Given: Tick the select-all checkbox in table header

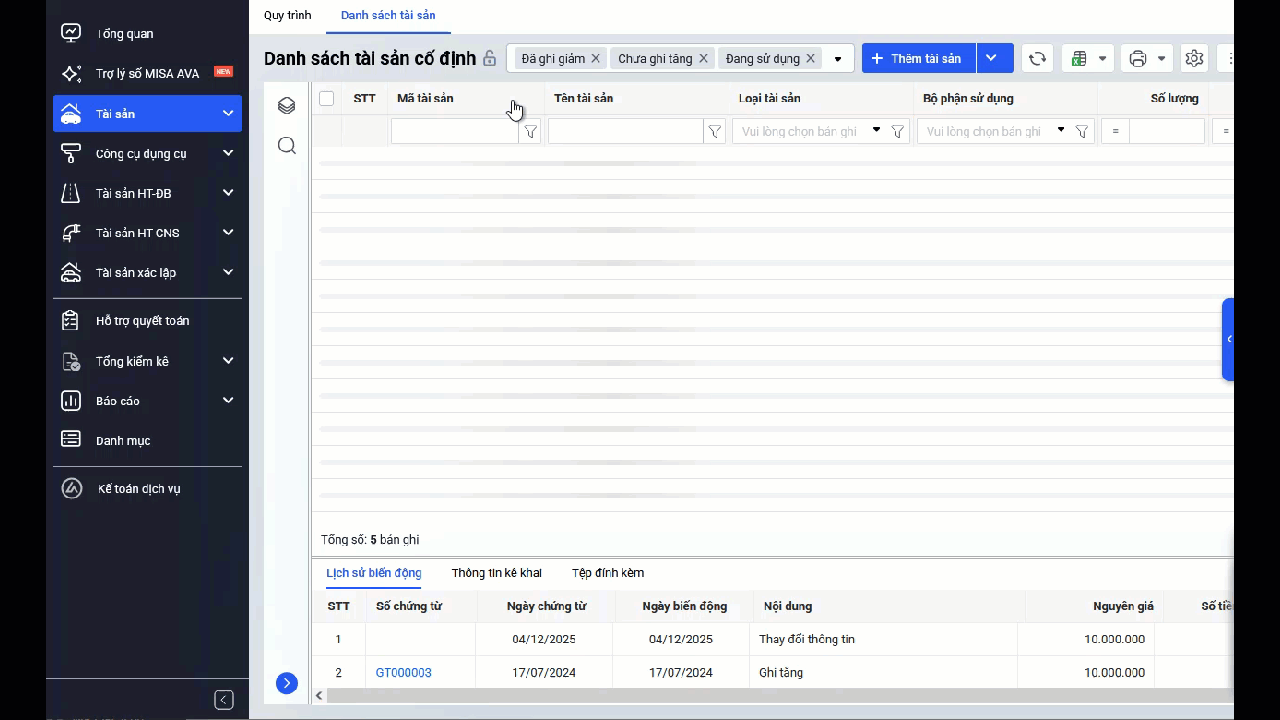Looking at the screenshot, I should (x=327, y=98).
